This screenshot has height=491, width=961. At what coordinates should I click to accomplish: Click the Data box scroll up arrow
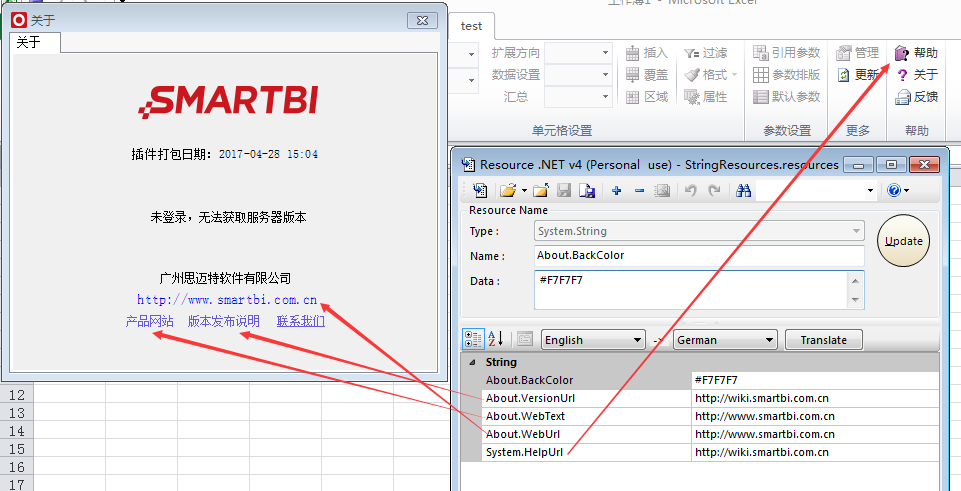(856, 281)
